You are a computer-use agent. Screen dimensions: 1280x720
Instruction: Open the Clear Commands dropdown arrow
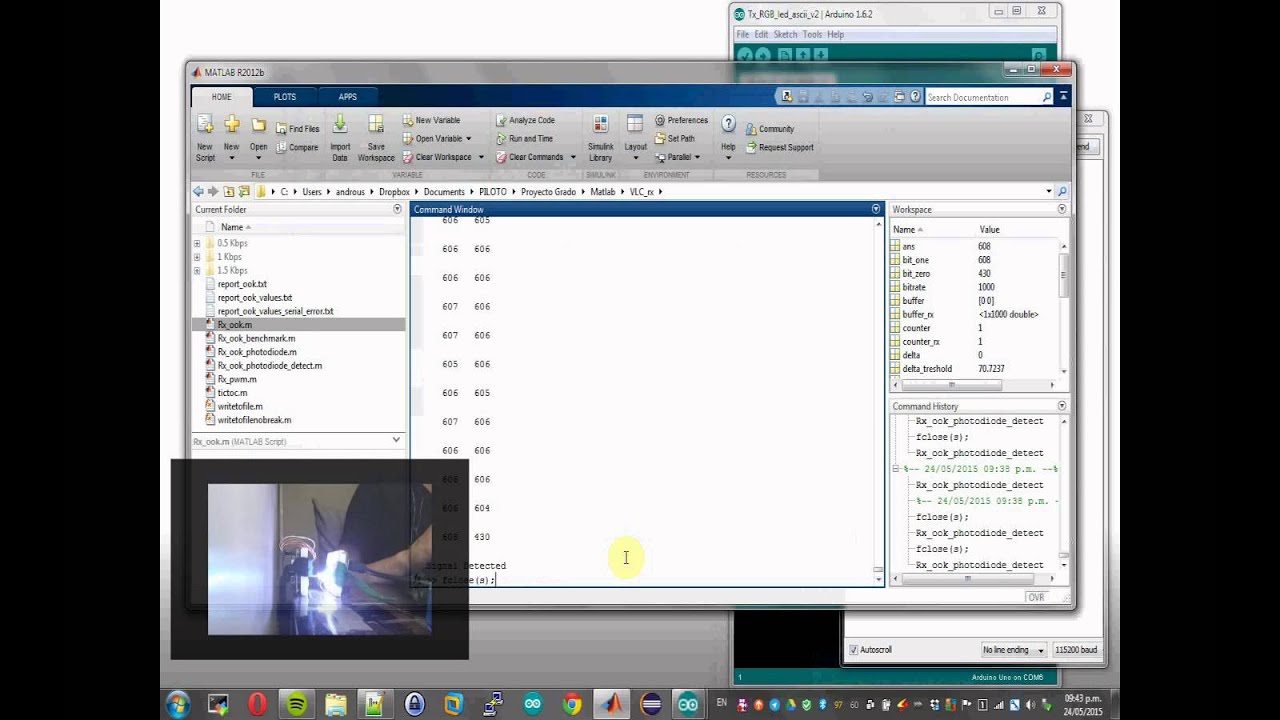pos(572,157)
